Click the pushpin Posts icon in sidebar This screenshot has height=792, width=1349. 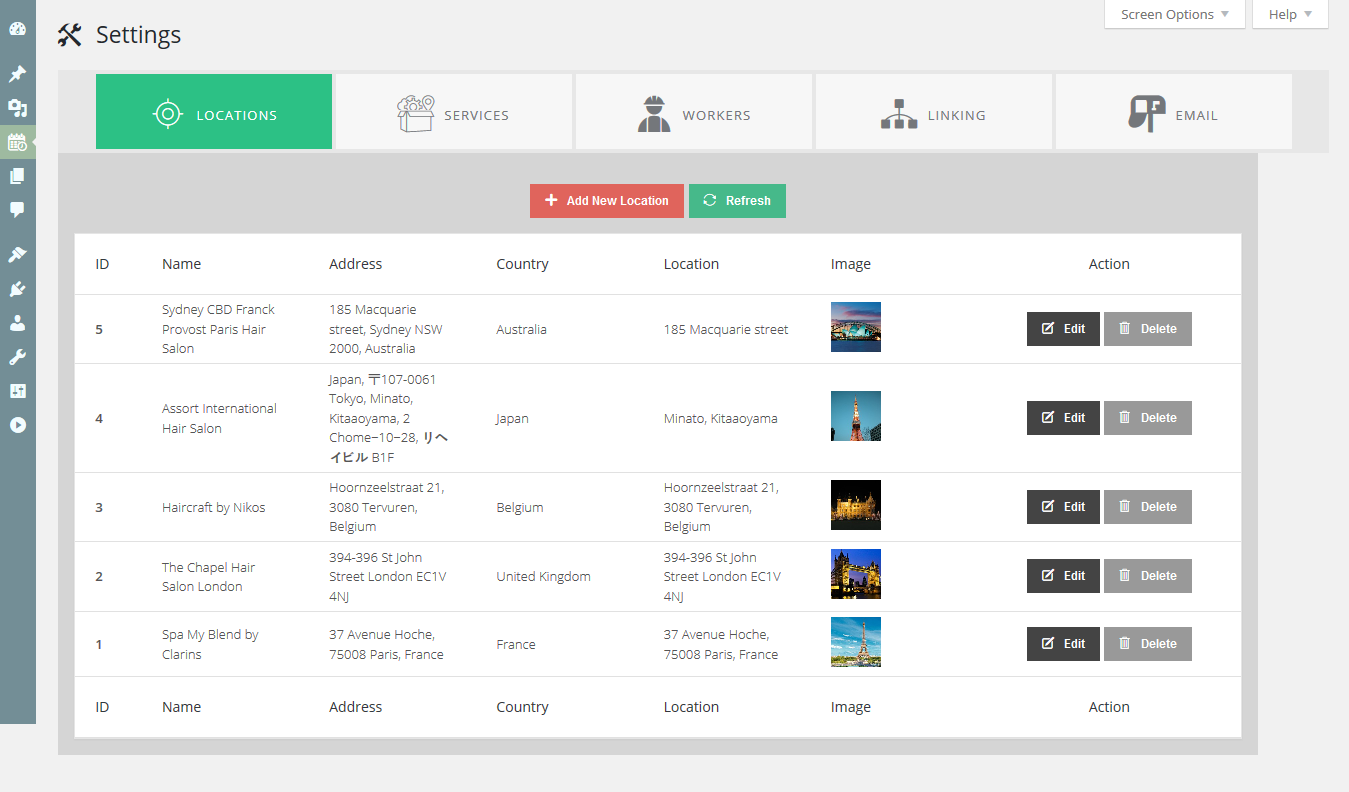pyautogui.click(x=17, y=74)
